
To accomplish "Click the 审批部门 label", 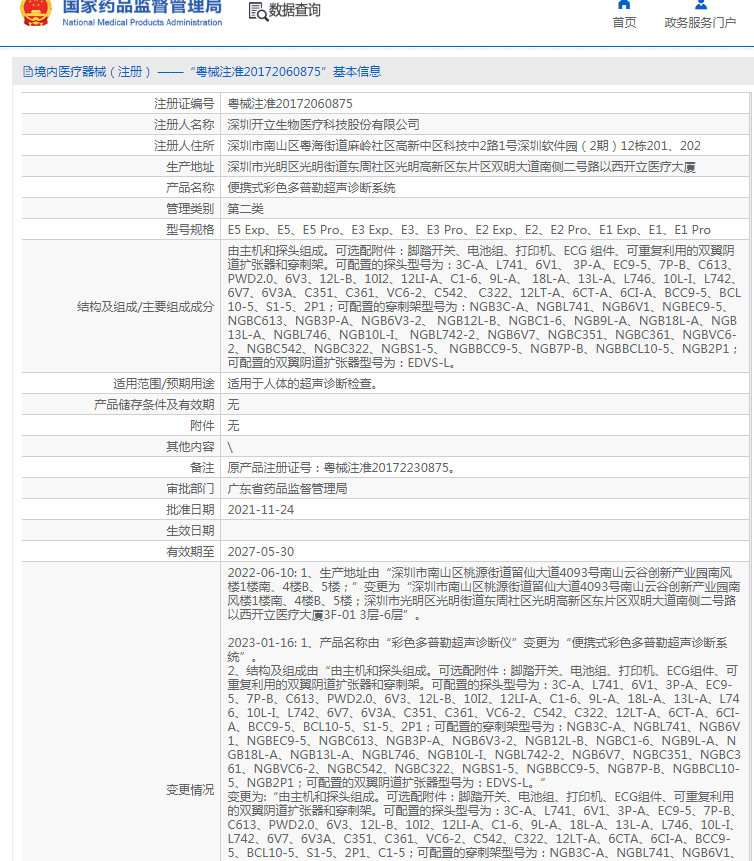I will point(190,489).
